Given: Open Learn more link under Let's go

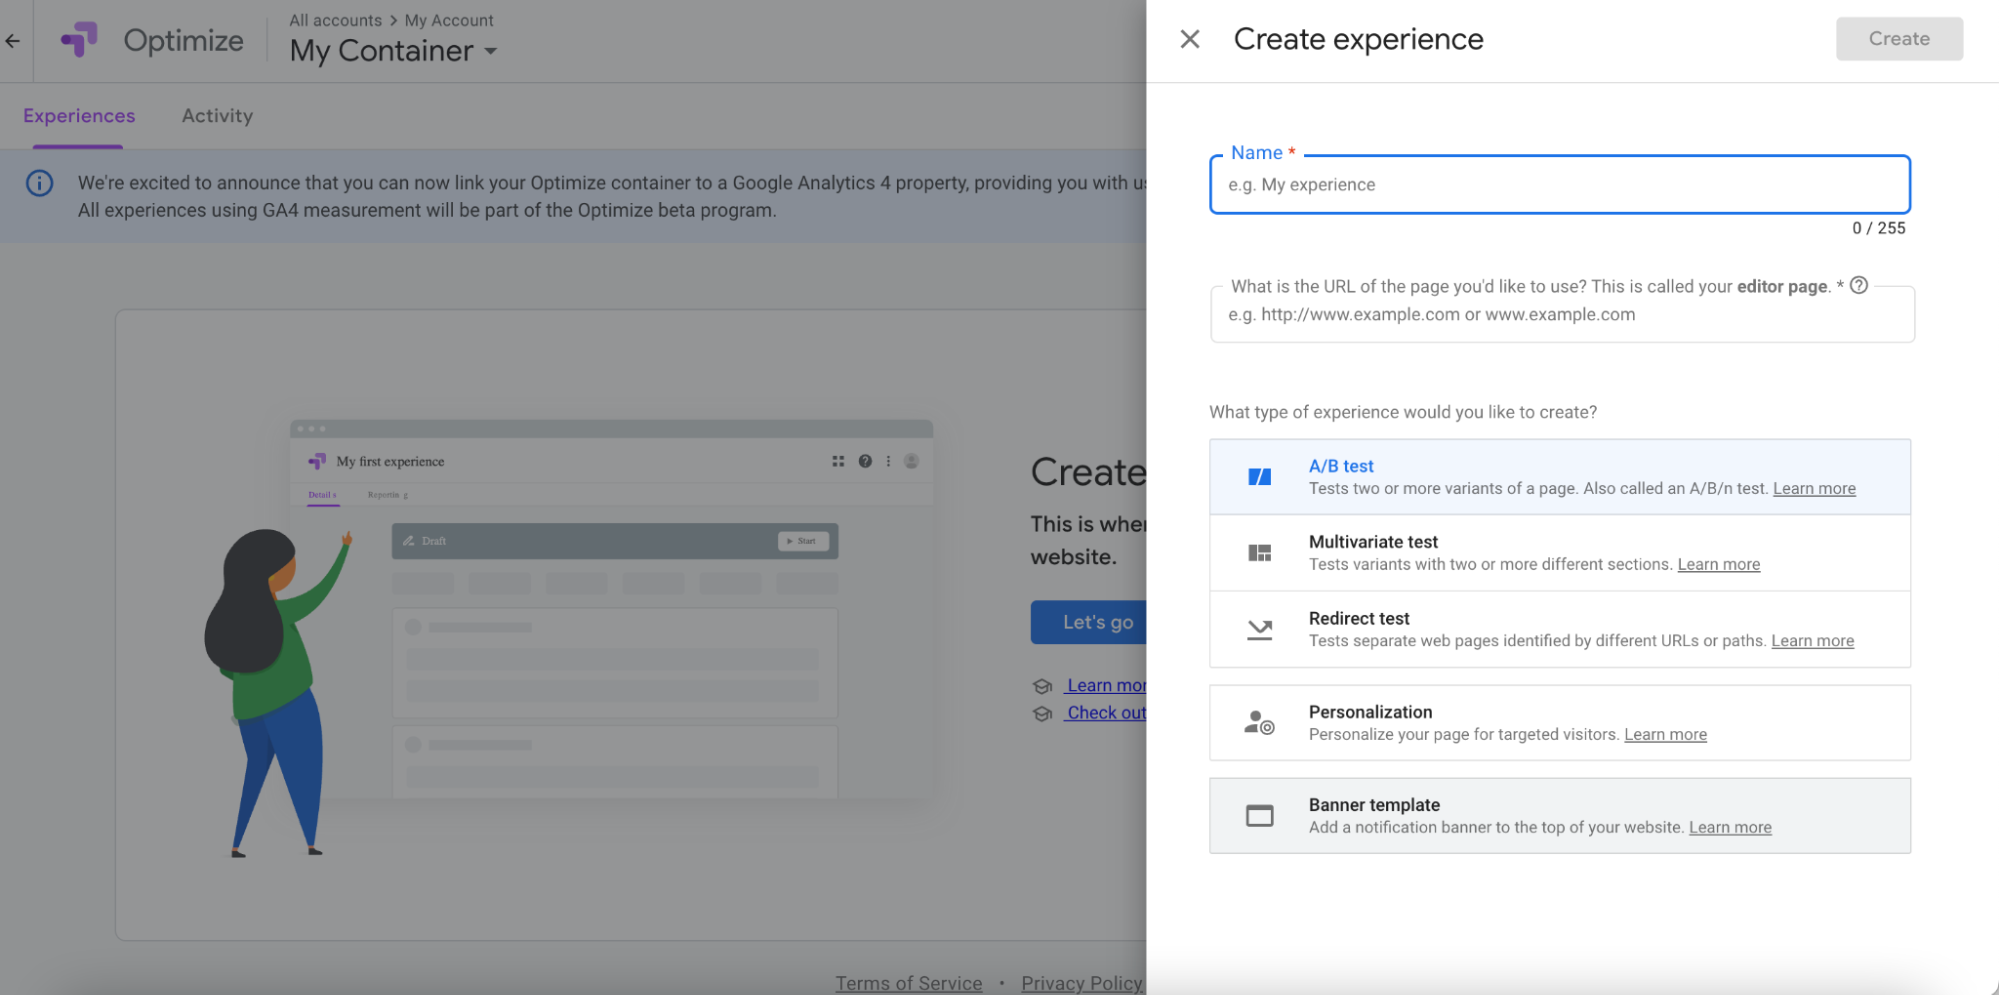Looking at the screenshot, I should (x=1106, y=686).
